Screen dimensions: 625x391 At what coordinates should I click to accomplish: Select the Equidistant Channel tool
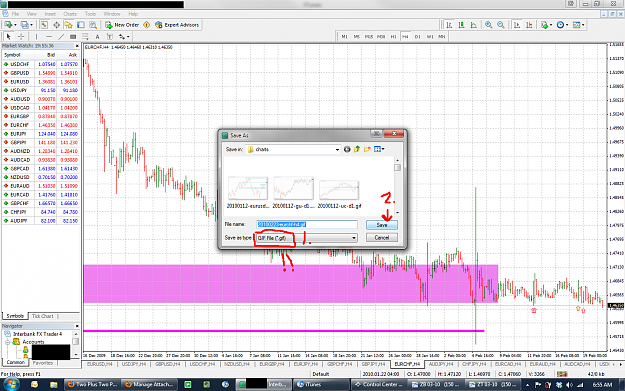73,36
